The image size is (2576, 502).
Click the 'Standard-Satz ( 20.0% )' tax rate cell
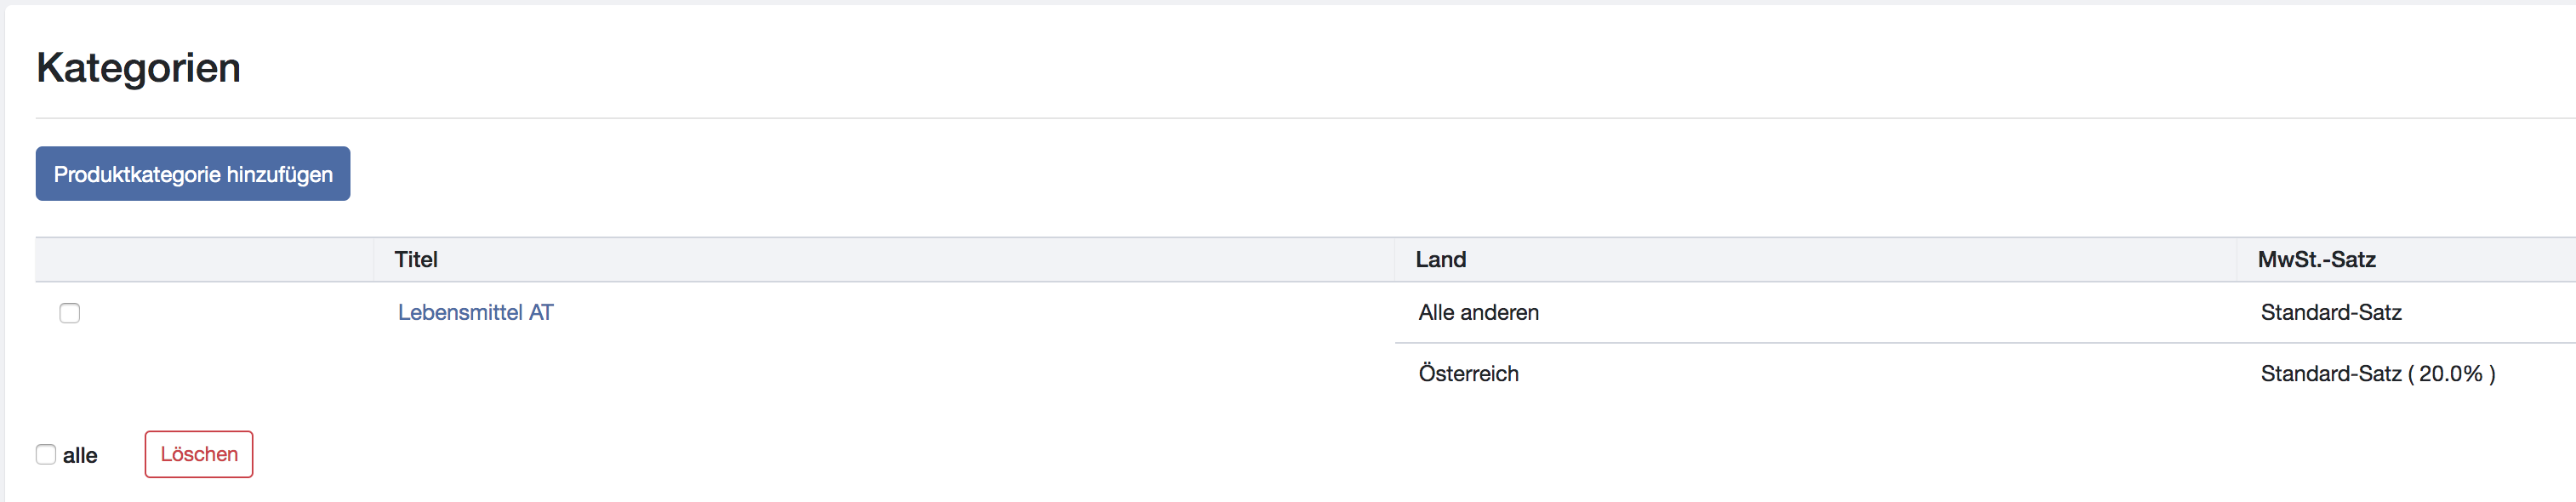2377,374
